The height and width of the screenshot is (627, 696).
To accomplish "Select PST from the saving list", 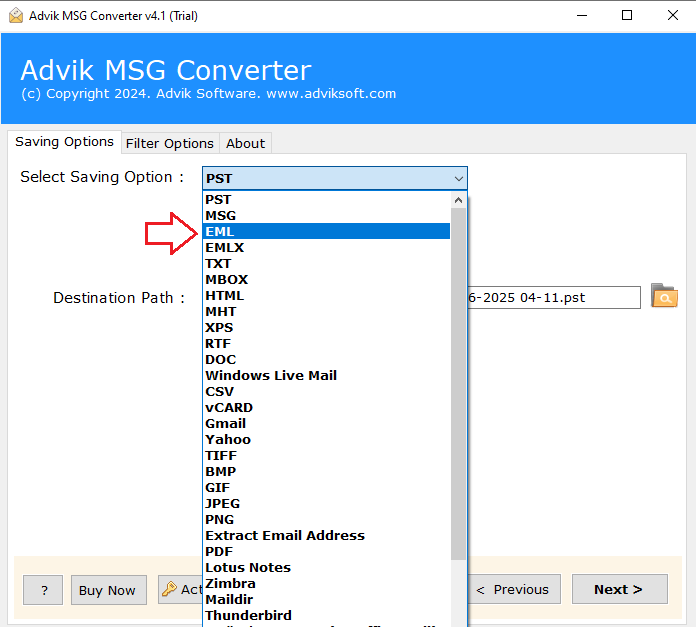I will coord(326,199).
